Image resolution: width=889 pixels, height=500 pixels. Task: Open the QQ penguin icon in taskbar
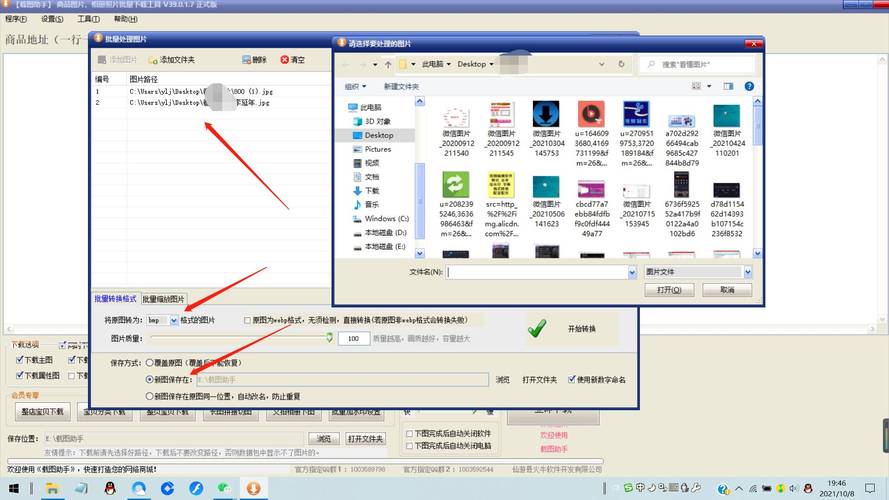[110, 488]
